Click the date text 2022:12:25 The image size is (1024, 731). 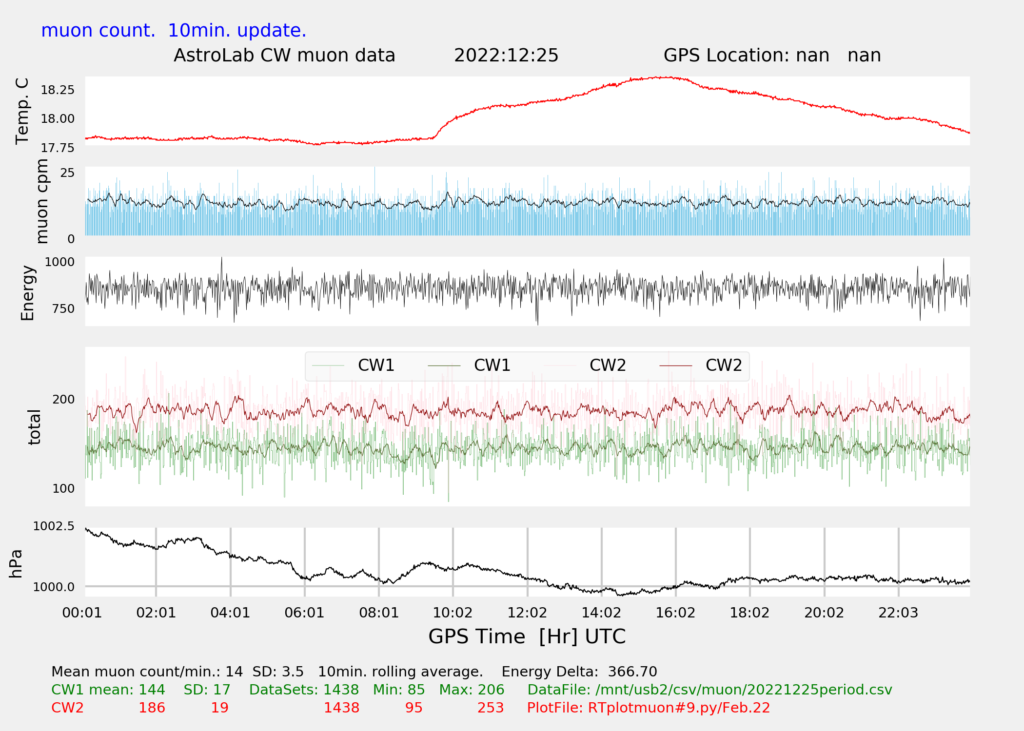tap(506, 55)
